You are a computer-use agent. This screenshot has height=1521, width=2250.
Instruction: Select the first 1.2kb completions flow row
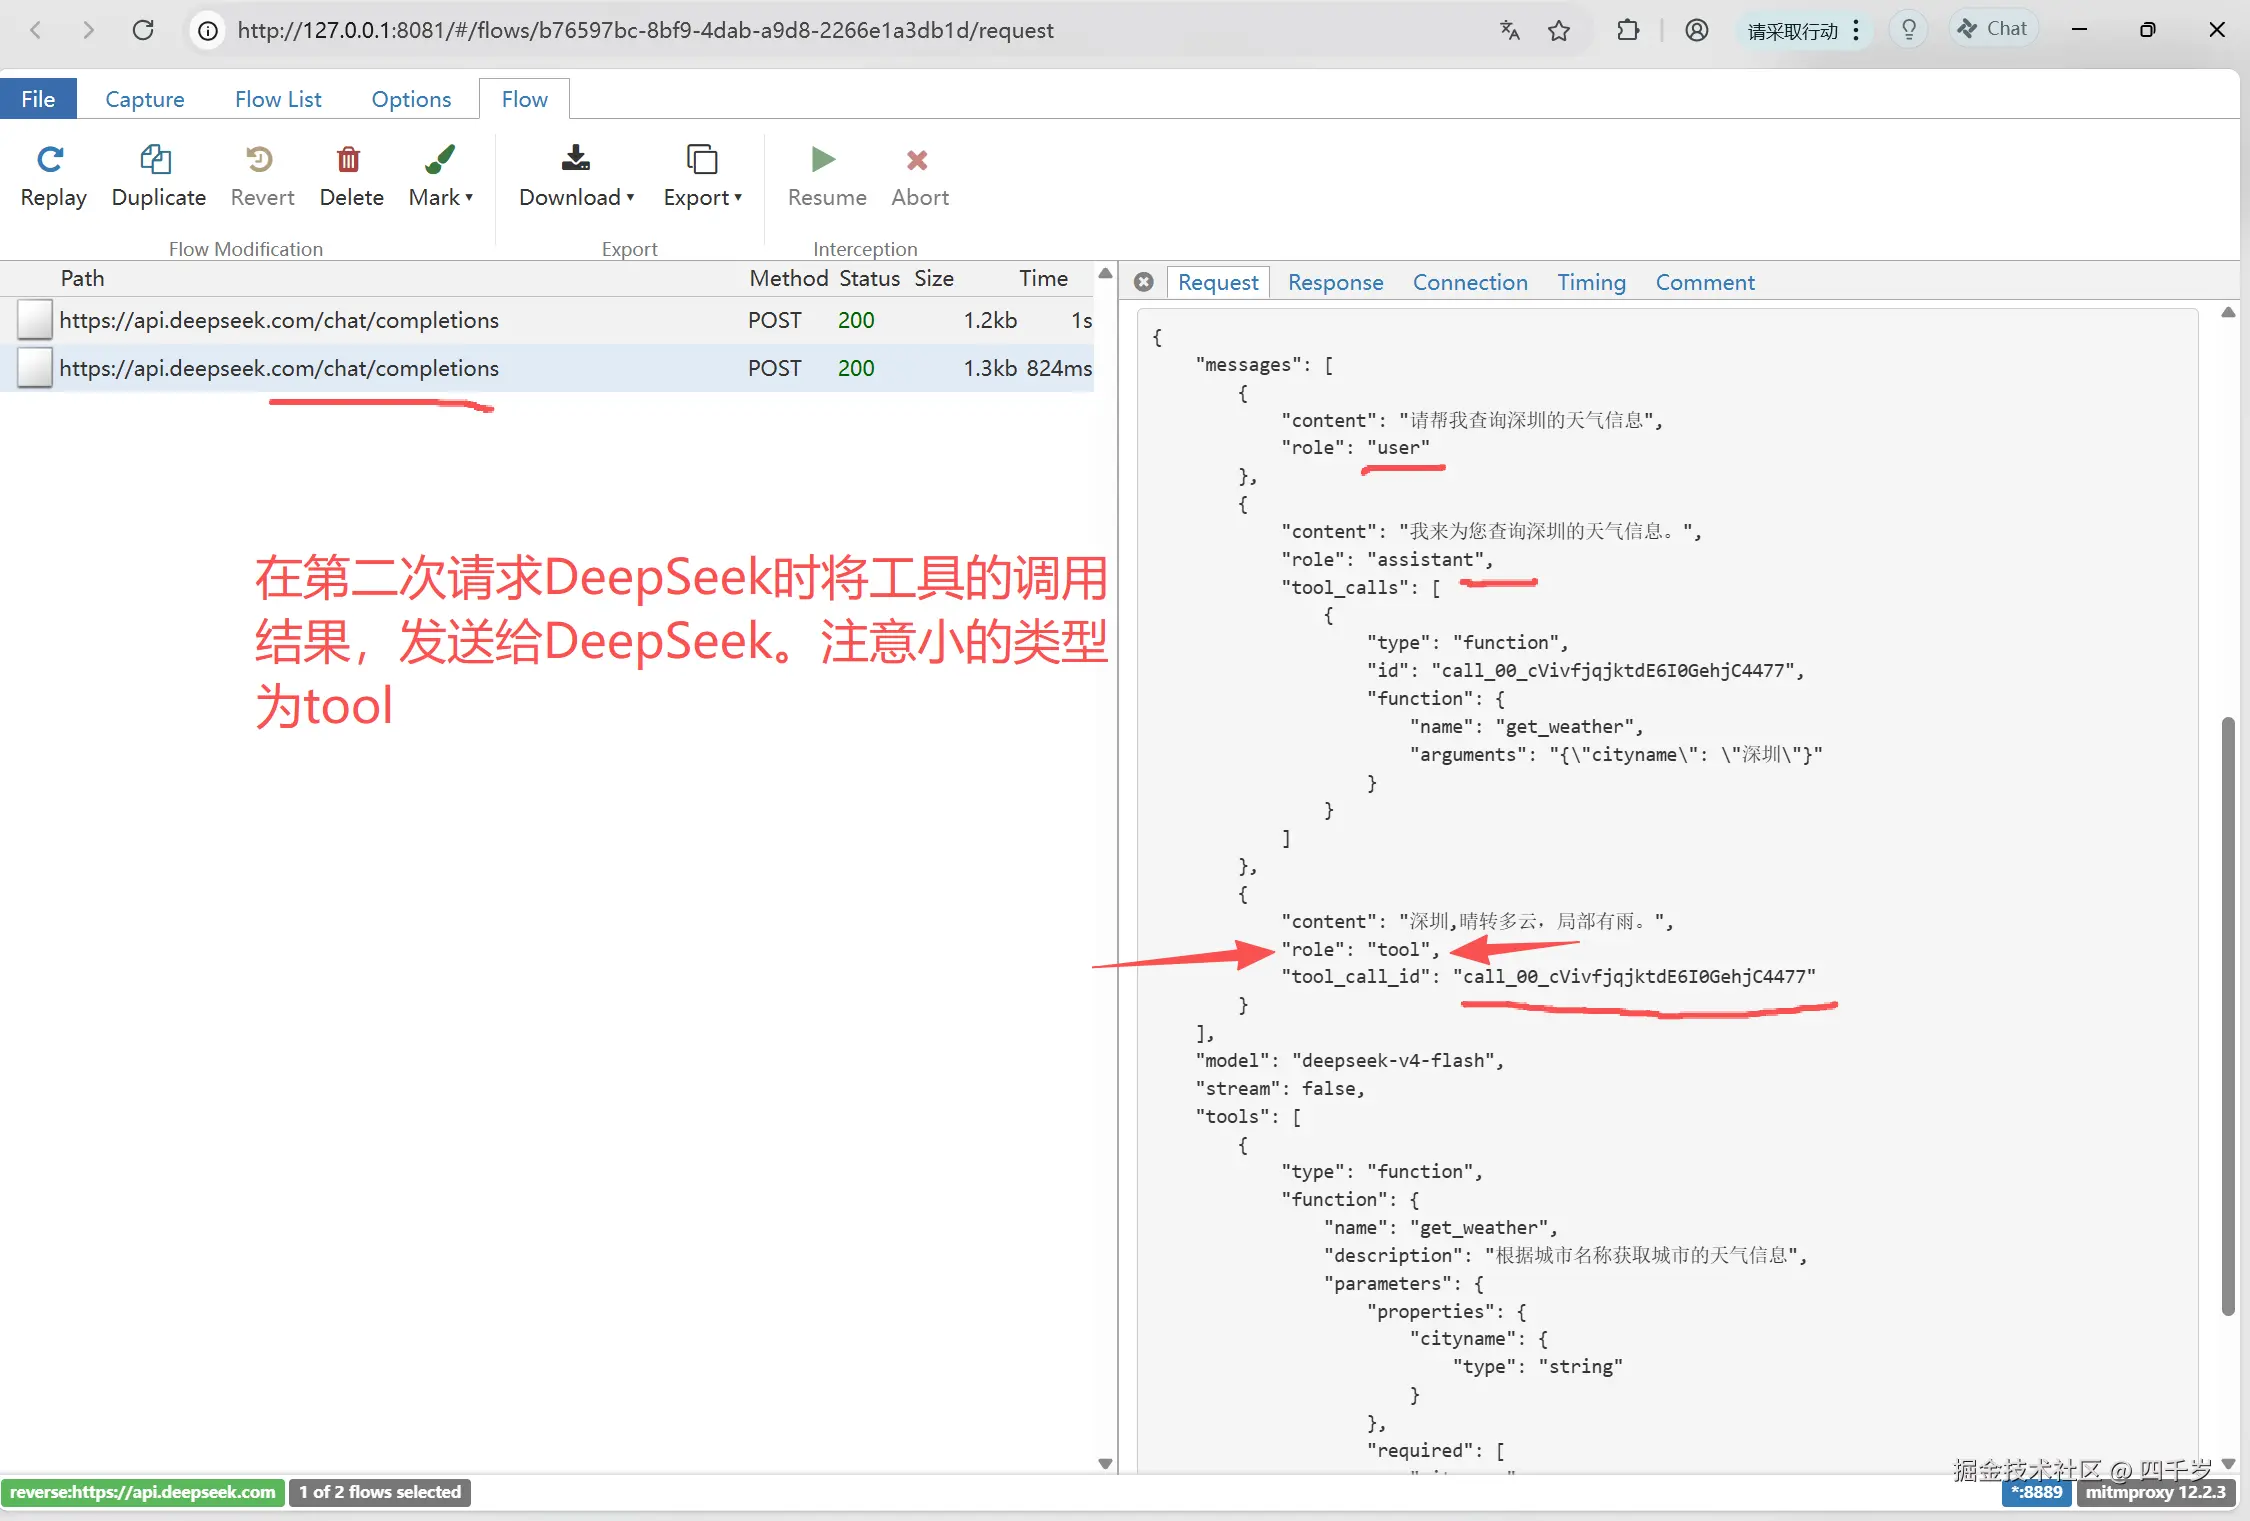click(547, 320)
